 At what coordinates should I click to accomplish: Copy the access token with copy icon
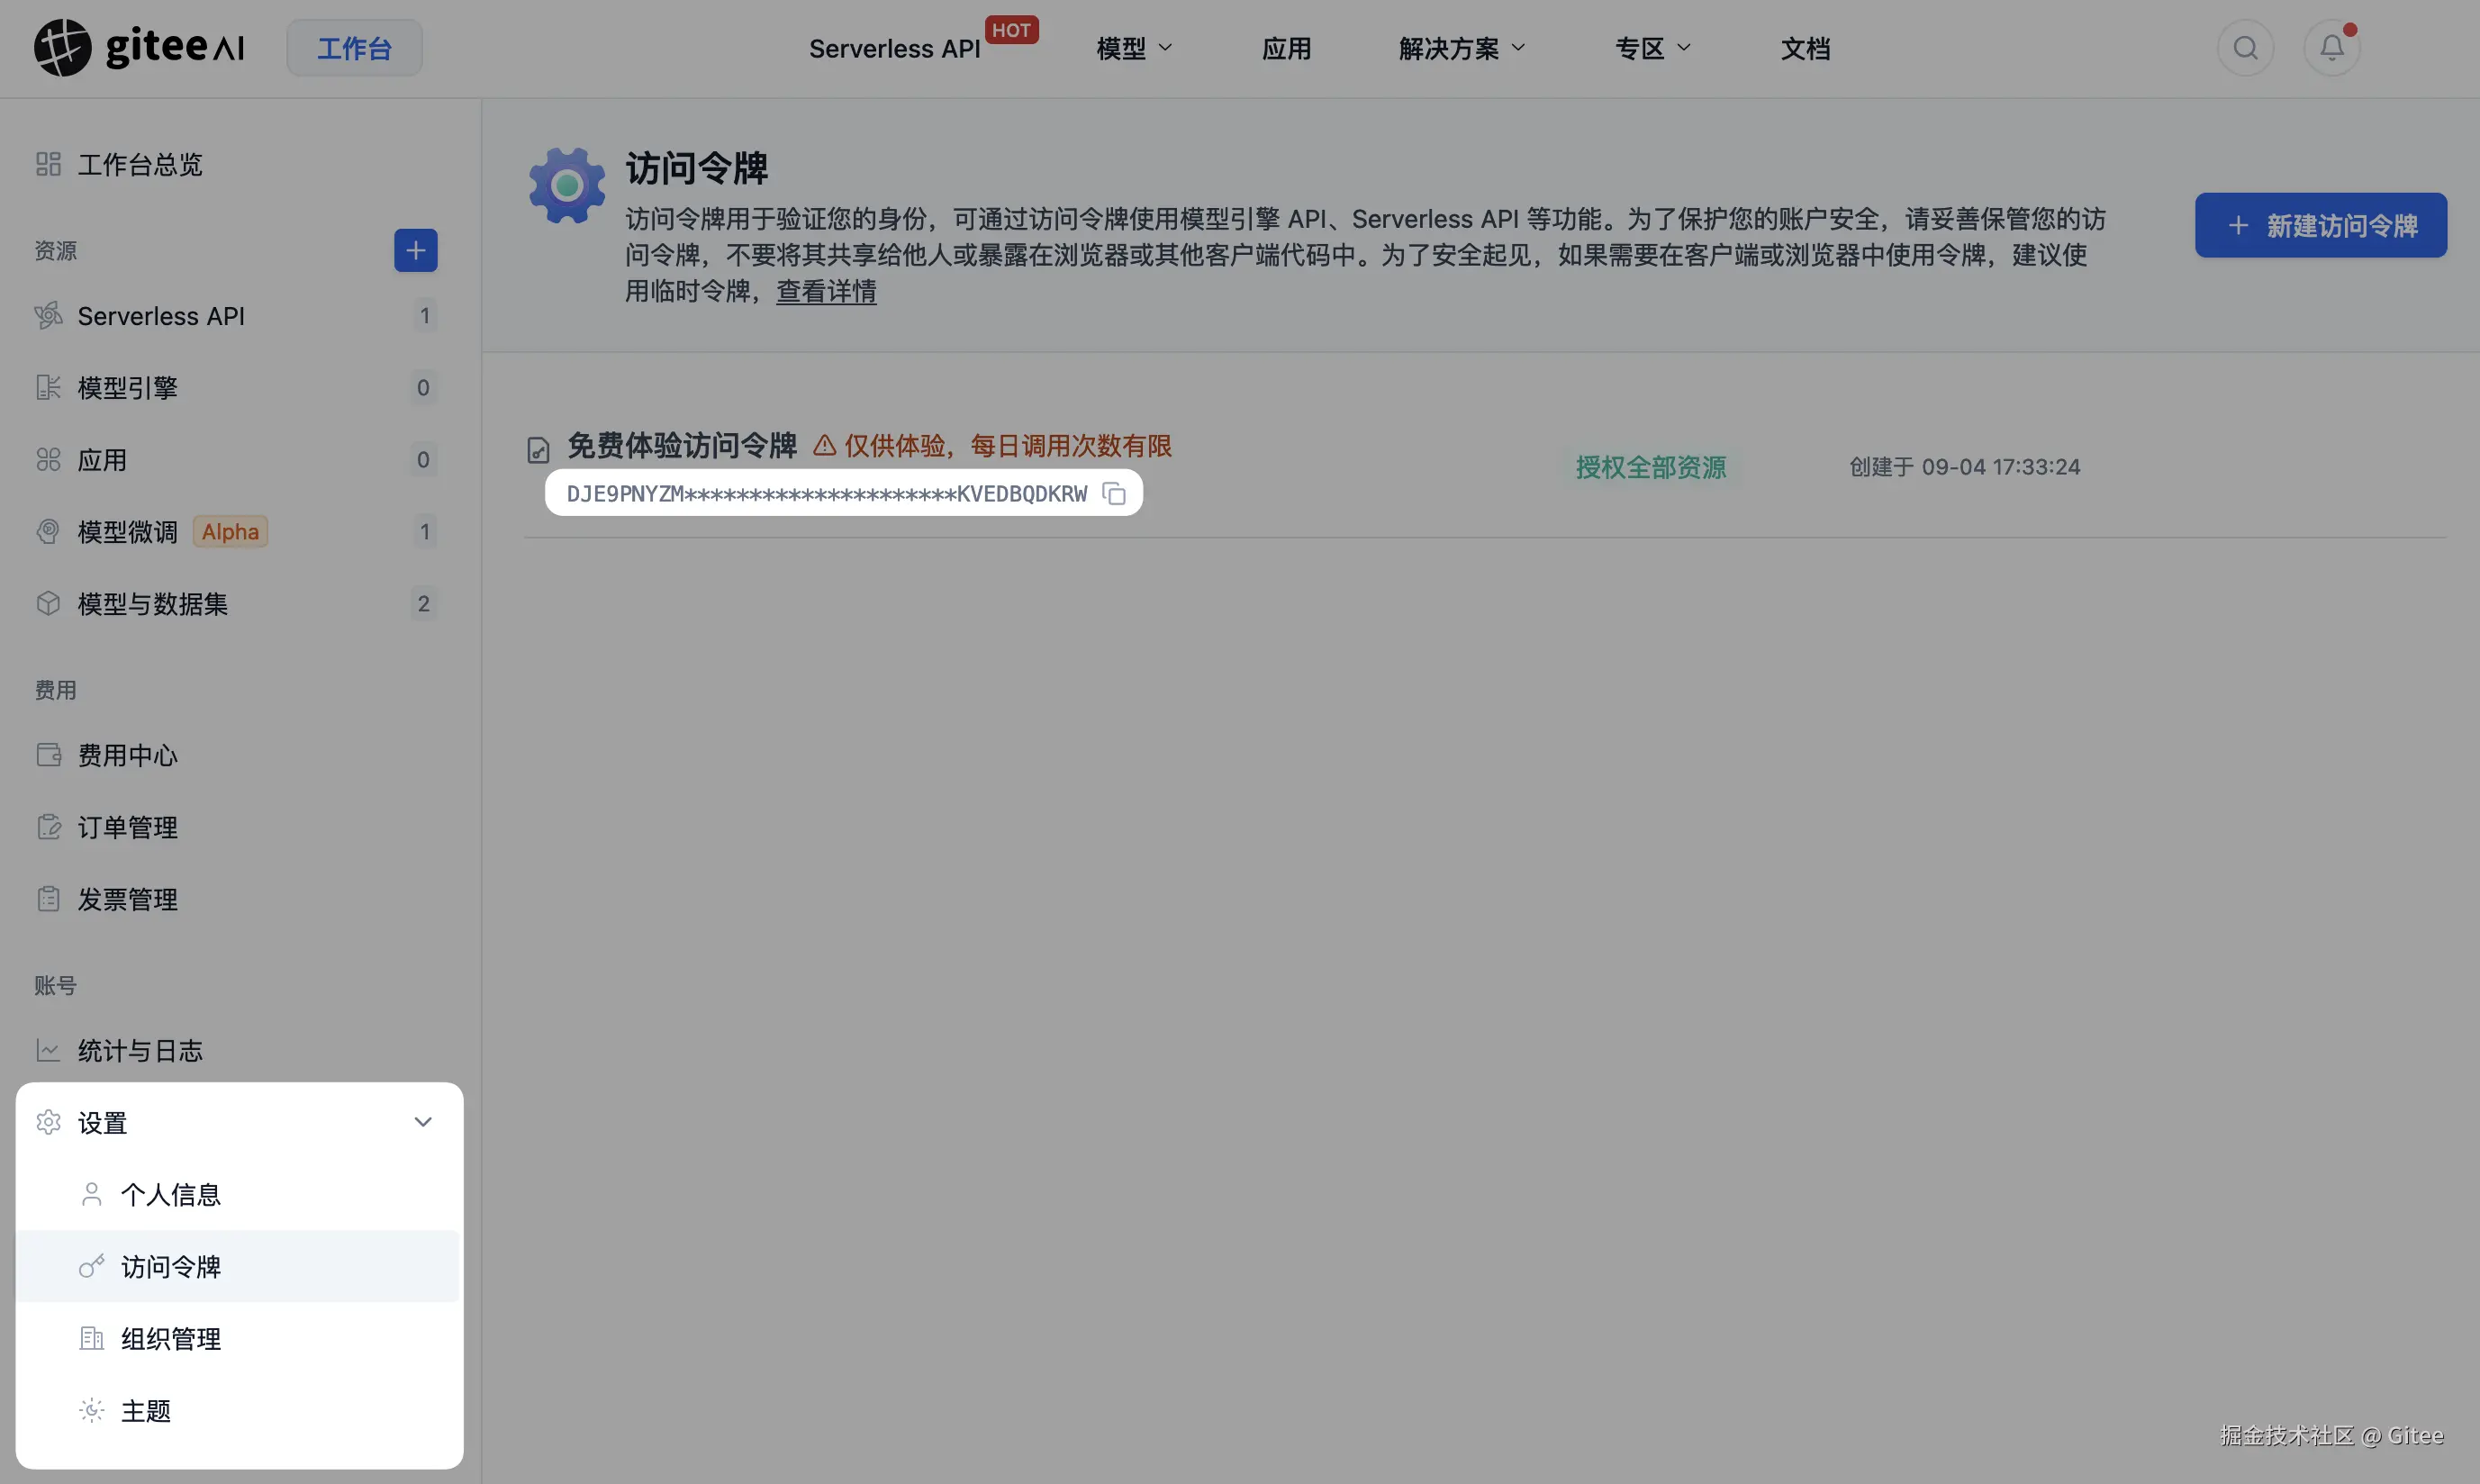pyautogui.click(x=1113, y=493)
